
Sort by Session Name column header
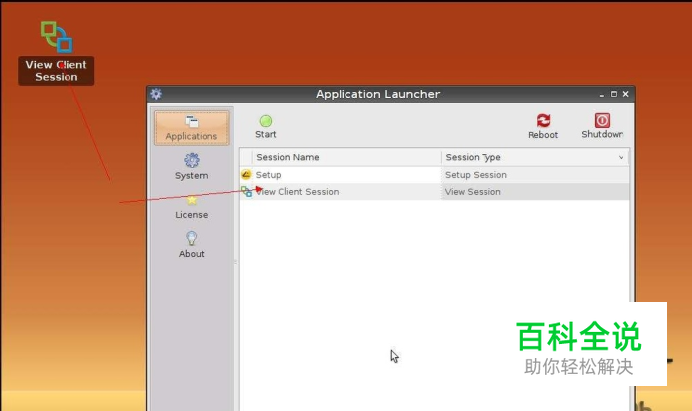click(x=347, y=157)
